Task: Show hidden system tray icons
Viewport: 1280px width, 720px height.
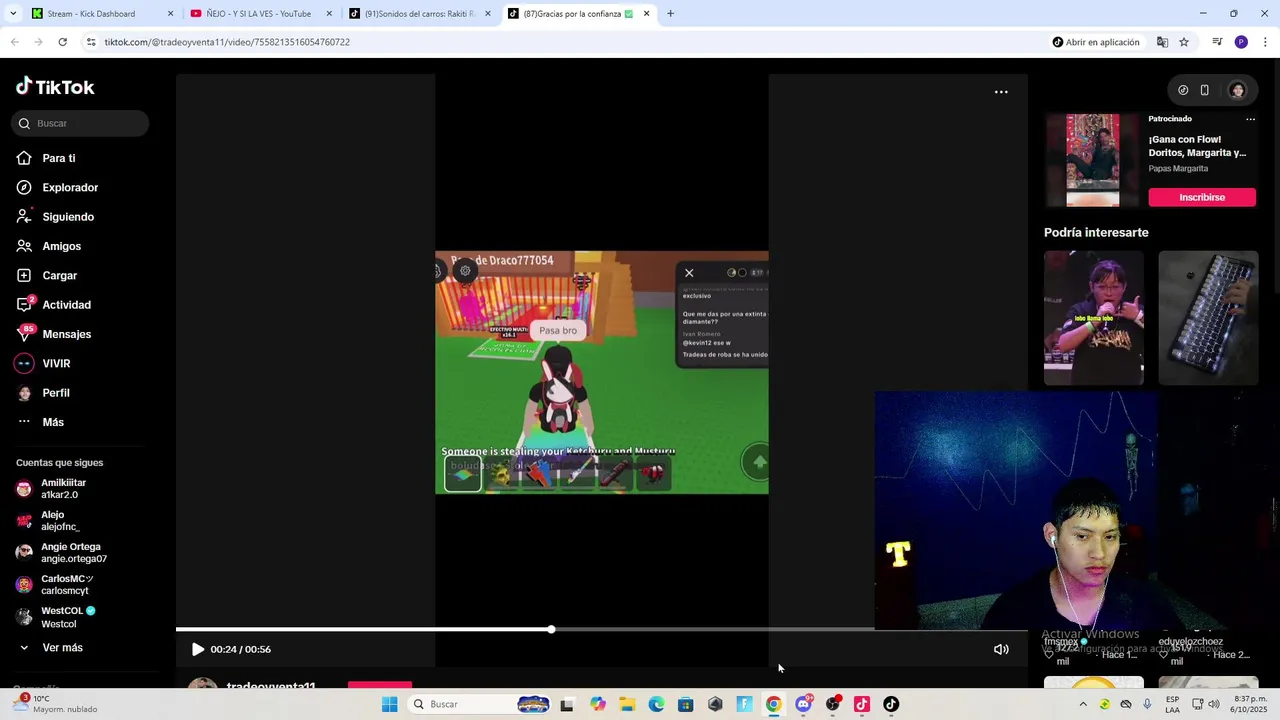Action: [1082, 704]
